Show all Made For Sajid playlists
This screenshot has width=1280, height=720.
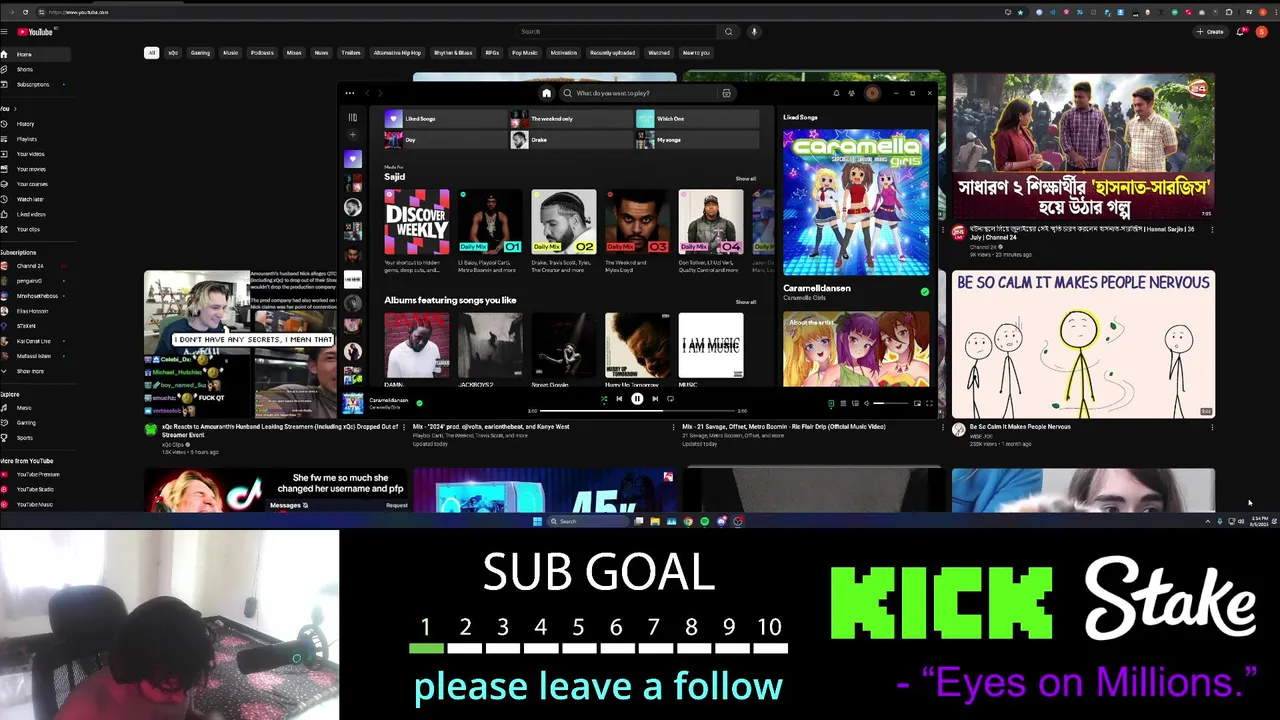coord(746,179)
